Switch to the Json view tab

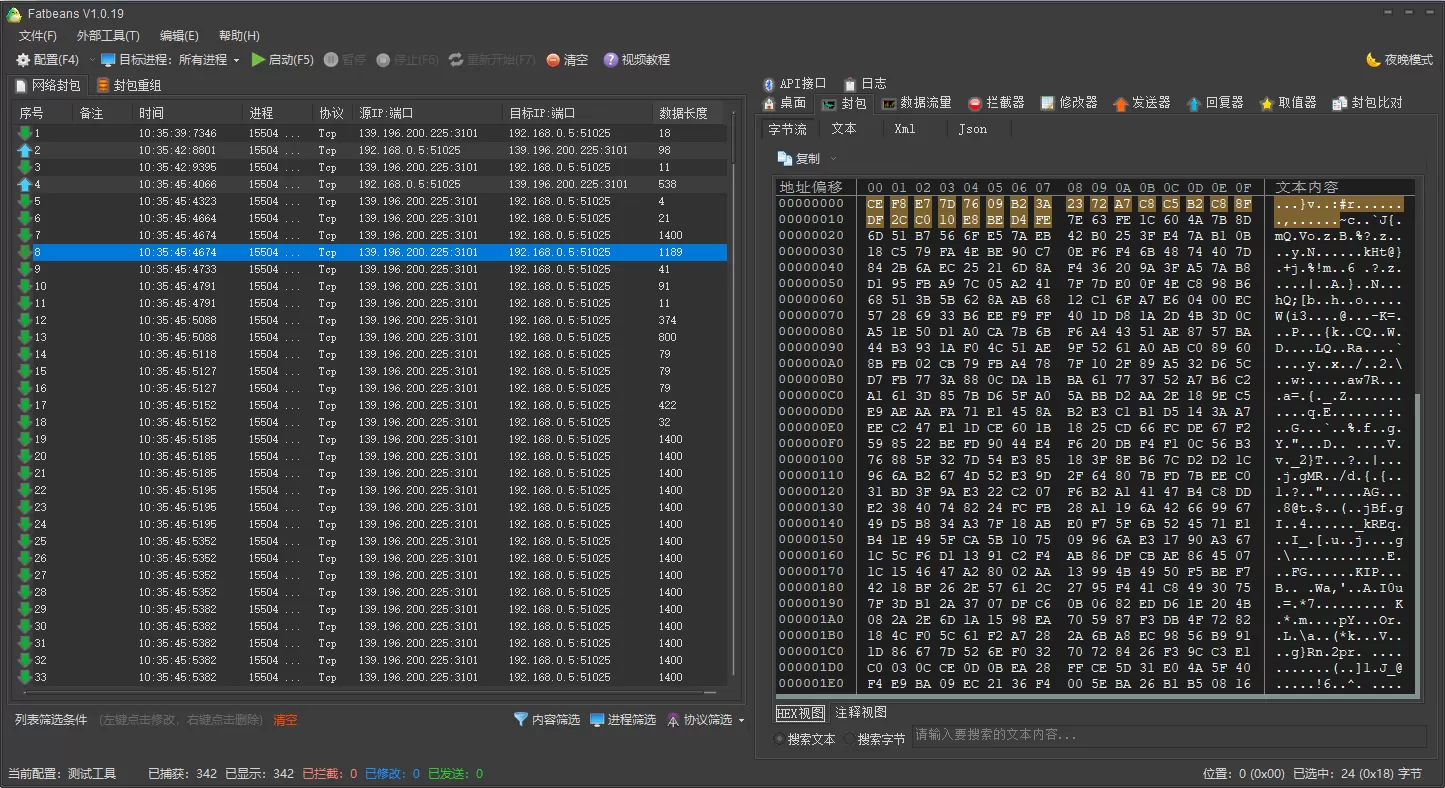coord(972,128)
